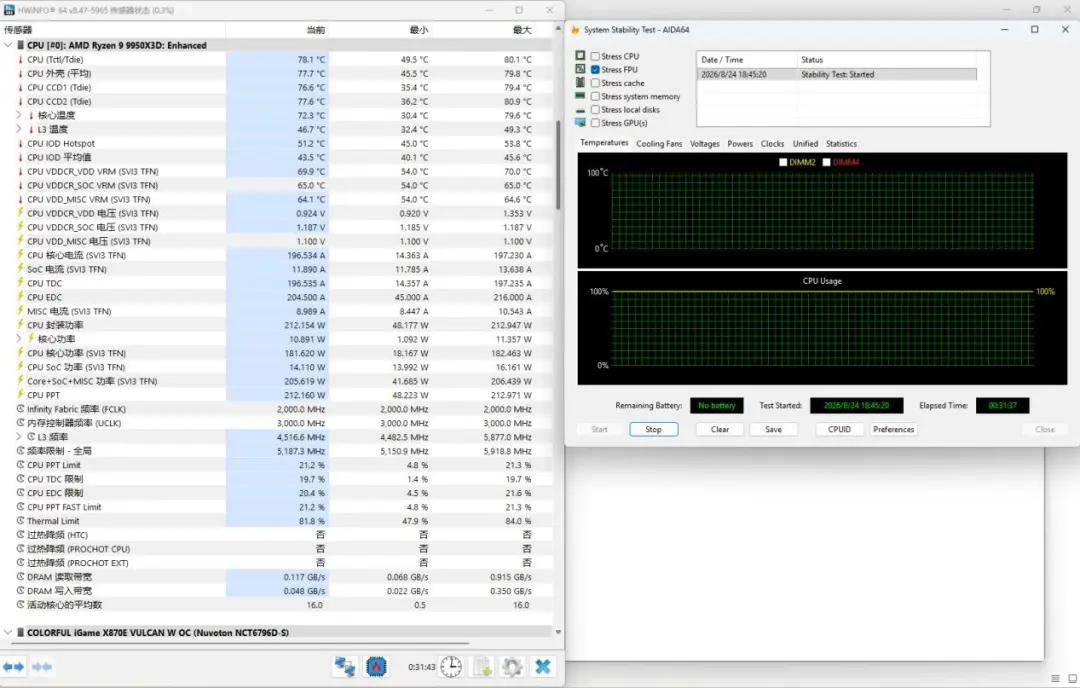Switch to the Voltages tab

point(705,144)
